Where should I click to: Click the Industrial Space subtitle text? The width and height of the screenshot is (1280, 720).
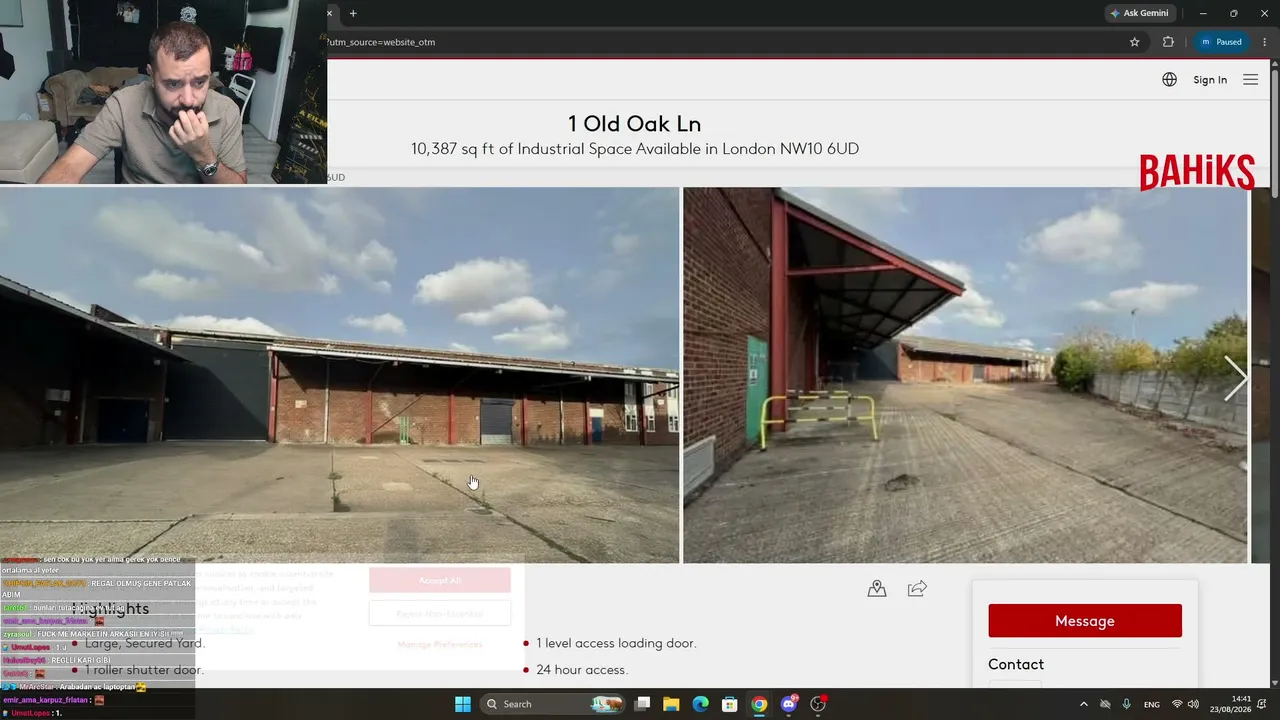point(635,149)
